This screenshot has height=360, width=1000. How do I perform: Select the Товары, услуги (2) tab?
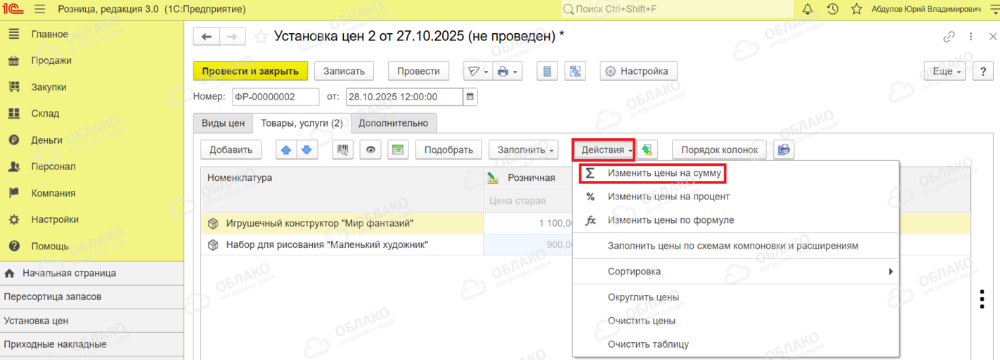[x=302, y=123]
